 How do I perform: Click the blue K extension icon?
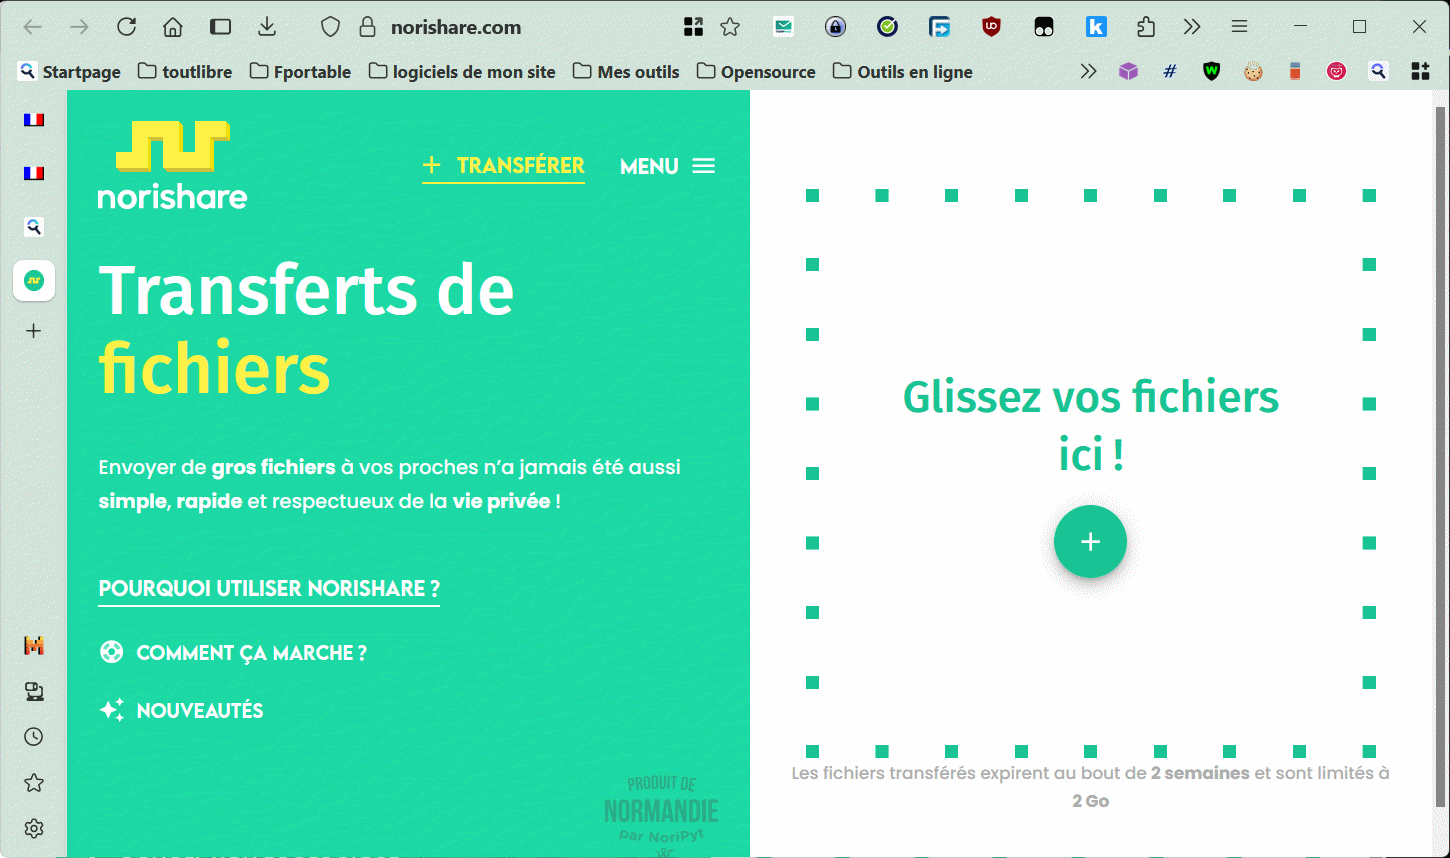tap(1096, 27)
